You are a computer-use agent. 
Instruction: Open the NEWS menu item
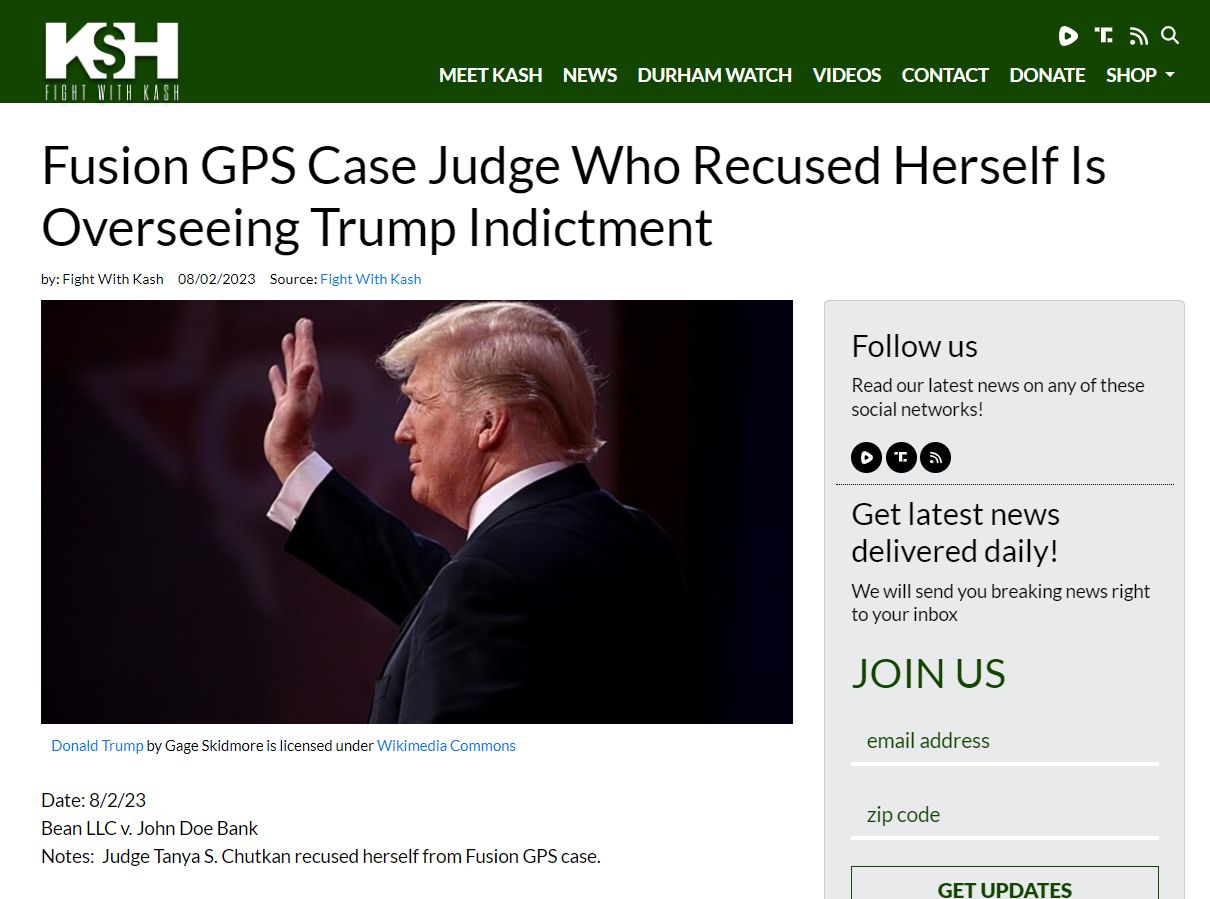pos(590,75)
